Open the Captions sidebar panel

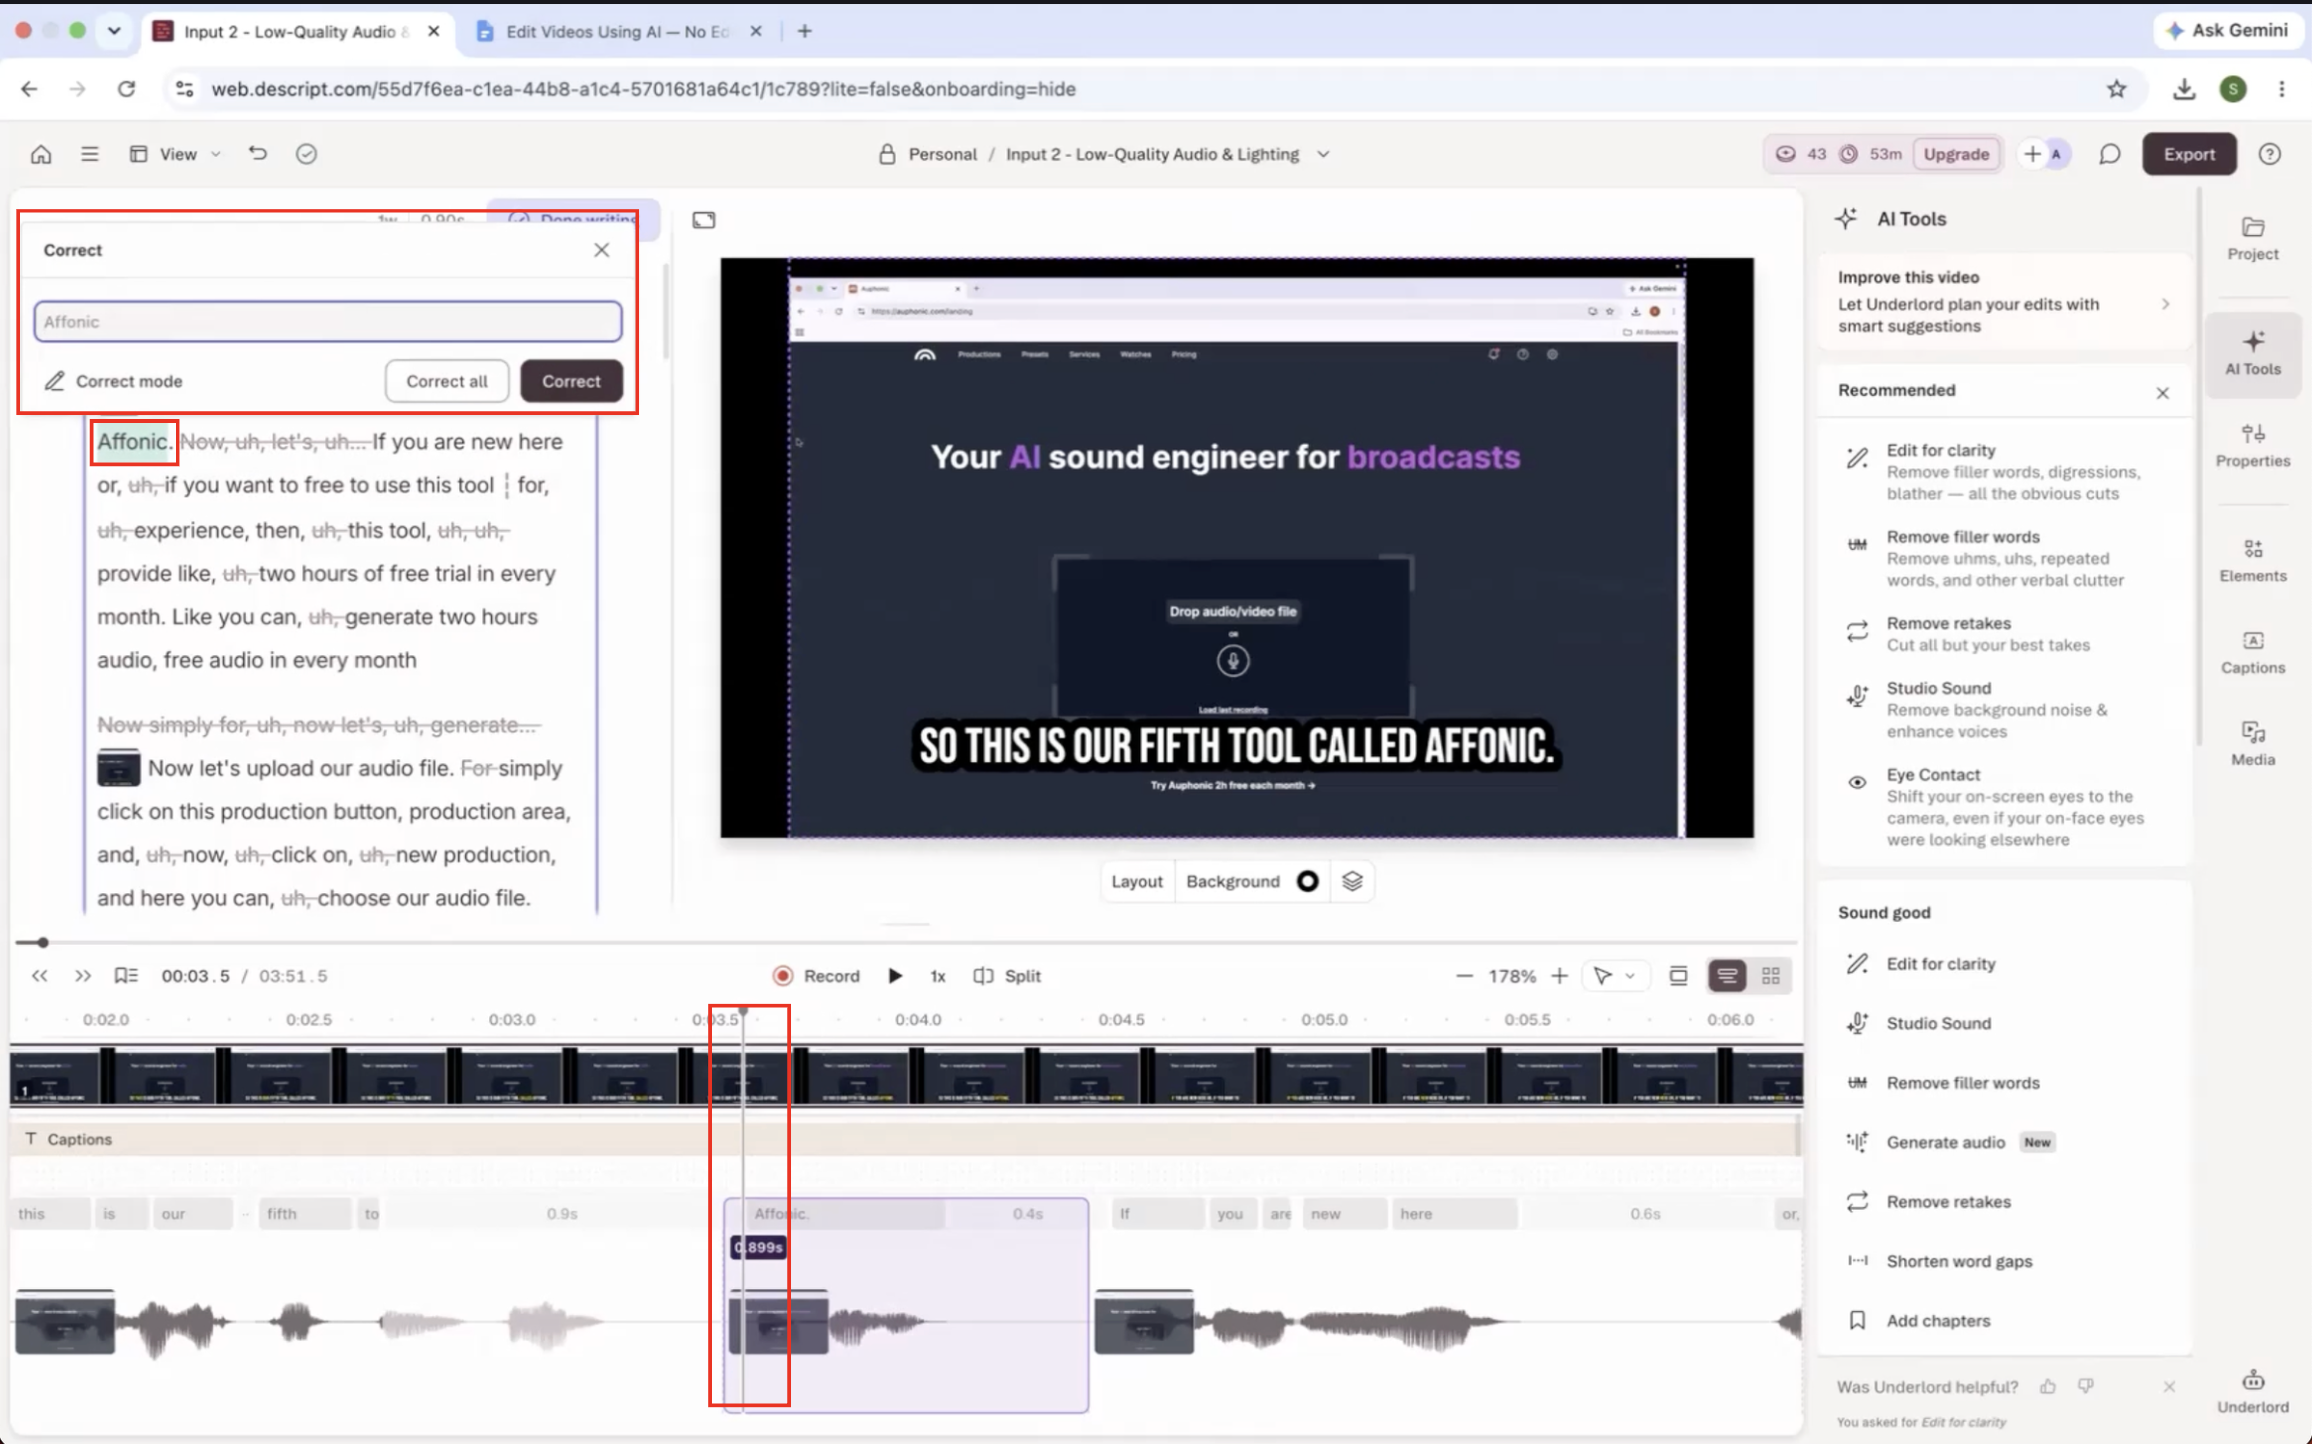pos(2252,652)
